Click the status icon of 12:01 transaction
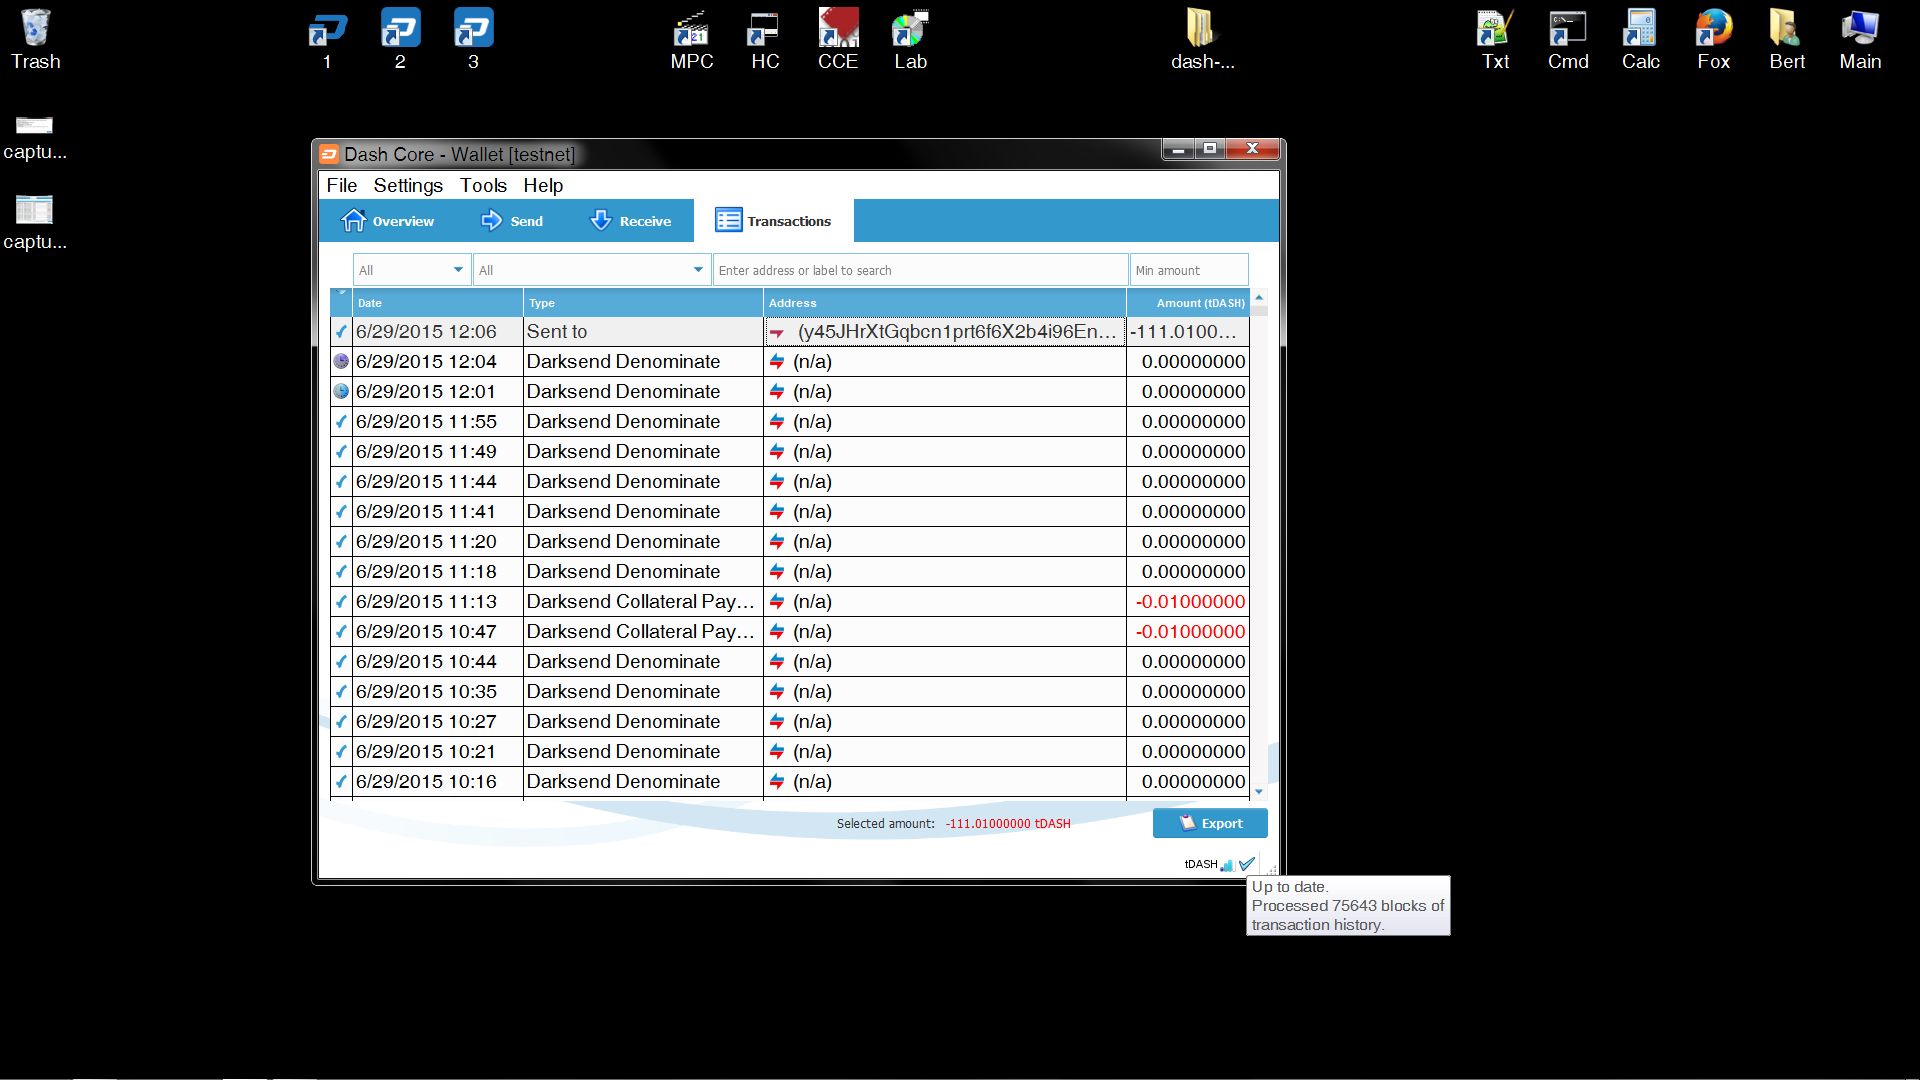 [341, 391]
